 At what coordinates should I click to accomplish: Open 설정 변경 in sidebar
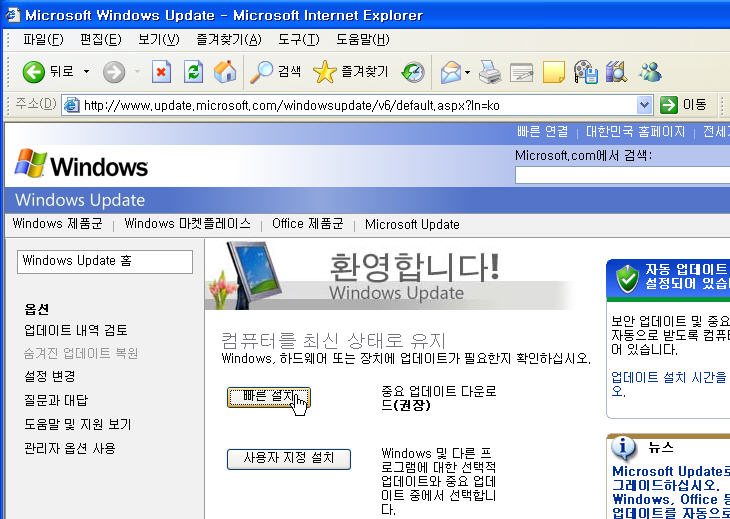coord(49,376)
